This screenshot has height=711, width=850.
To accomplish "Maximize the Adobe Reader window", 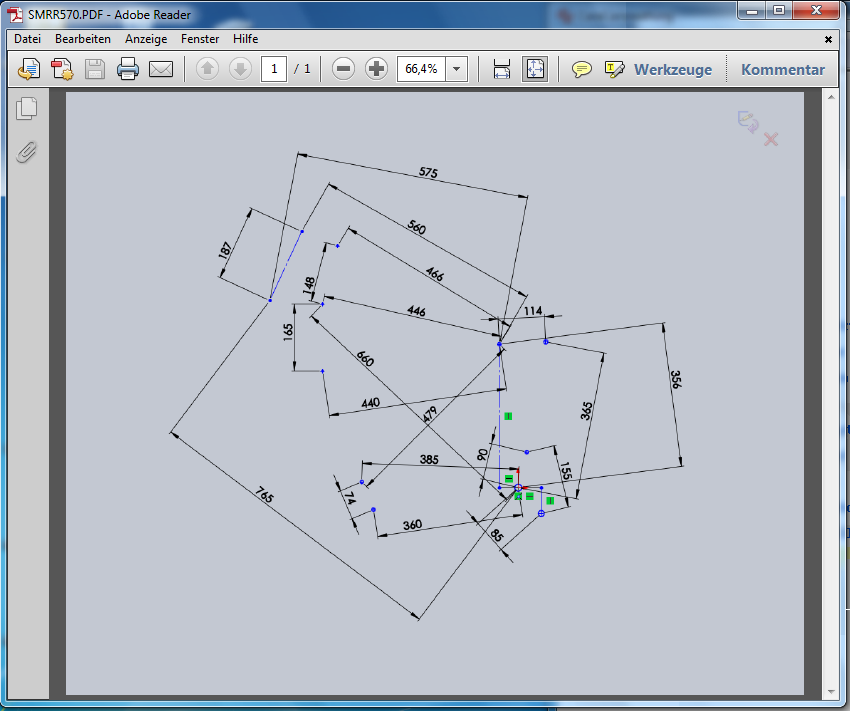I will pyautogui.click(x=779, y=10).
